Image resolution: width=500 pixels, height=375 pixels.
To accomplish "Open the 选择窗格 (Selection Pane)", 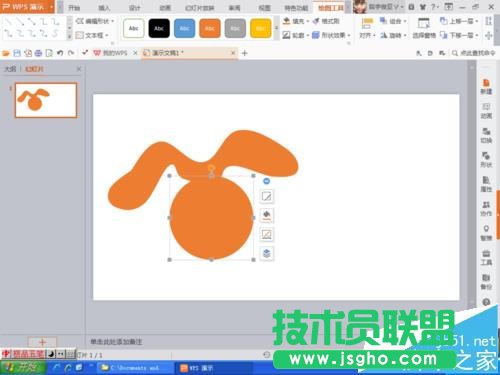I will 424,28.
